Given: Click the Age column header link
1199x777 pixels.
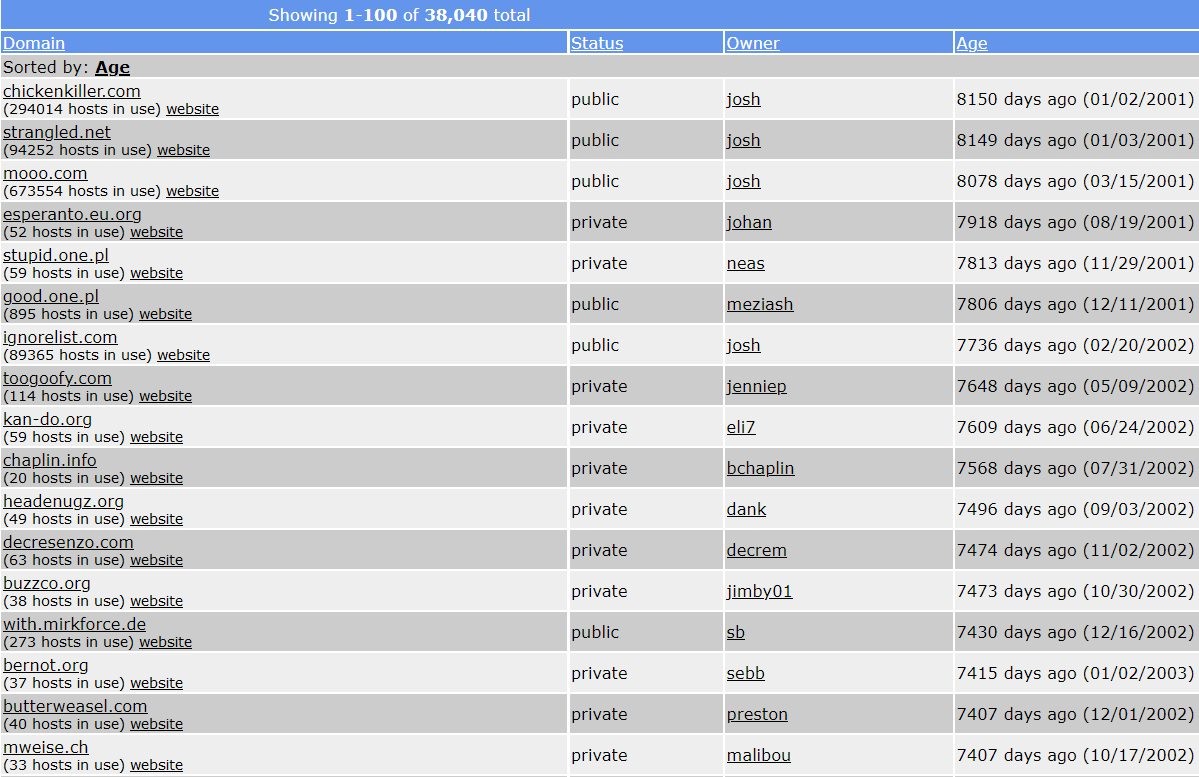Looking at the screenshot, I should [972, 44].
